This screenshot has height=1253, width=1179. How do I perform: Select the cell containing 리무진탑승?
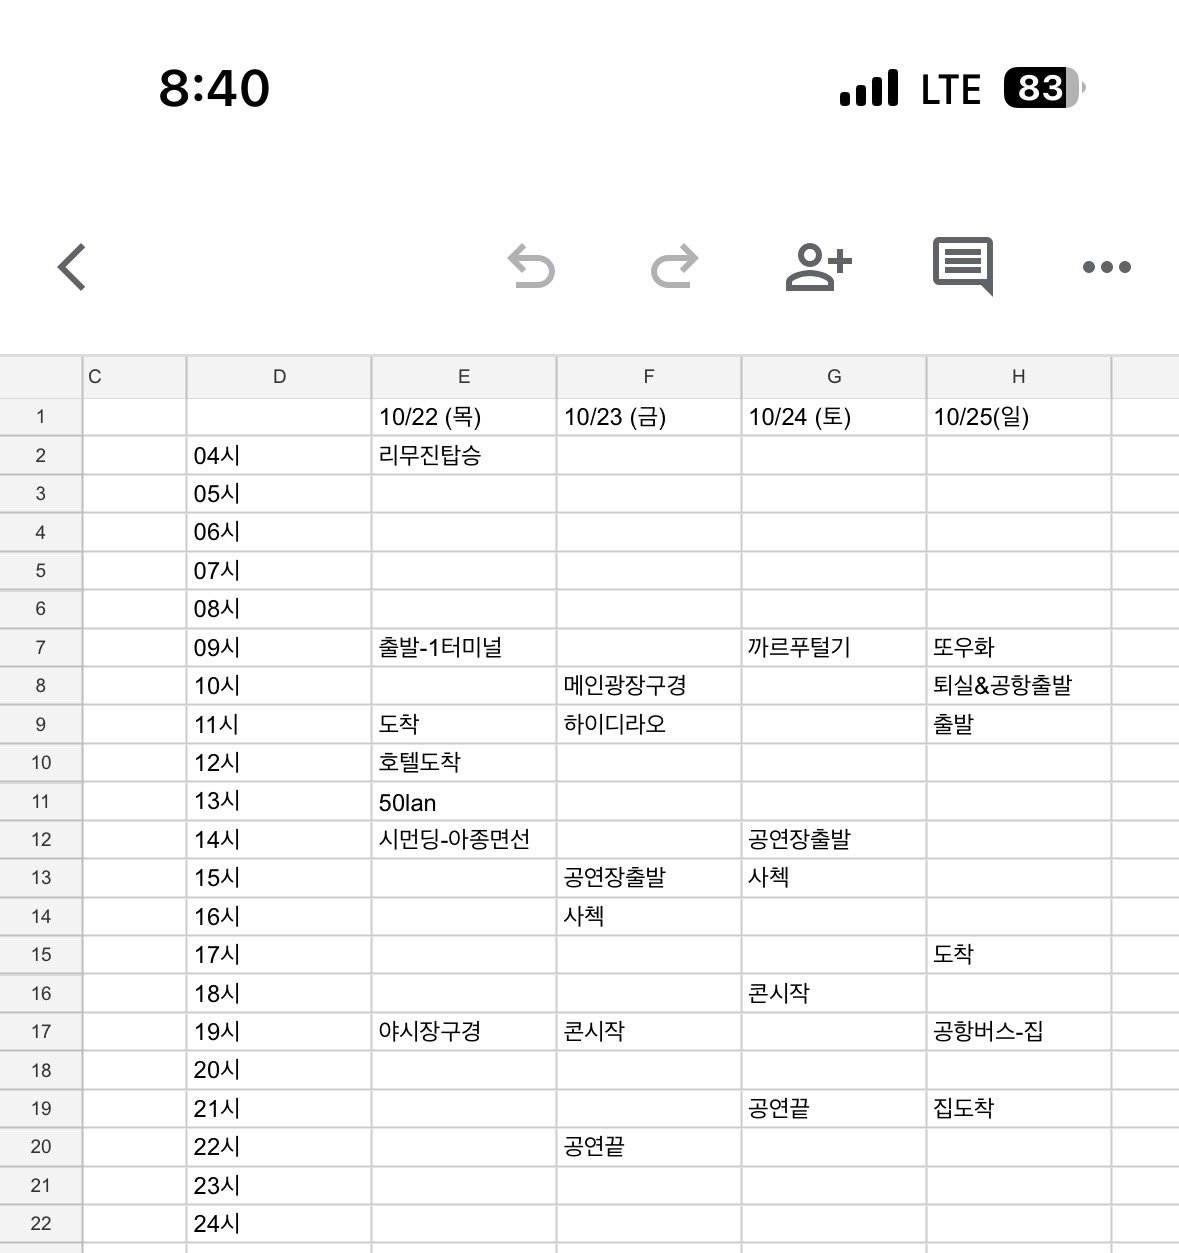click(464, 456)
